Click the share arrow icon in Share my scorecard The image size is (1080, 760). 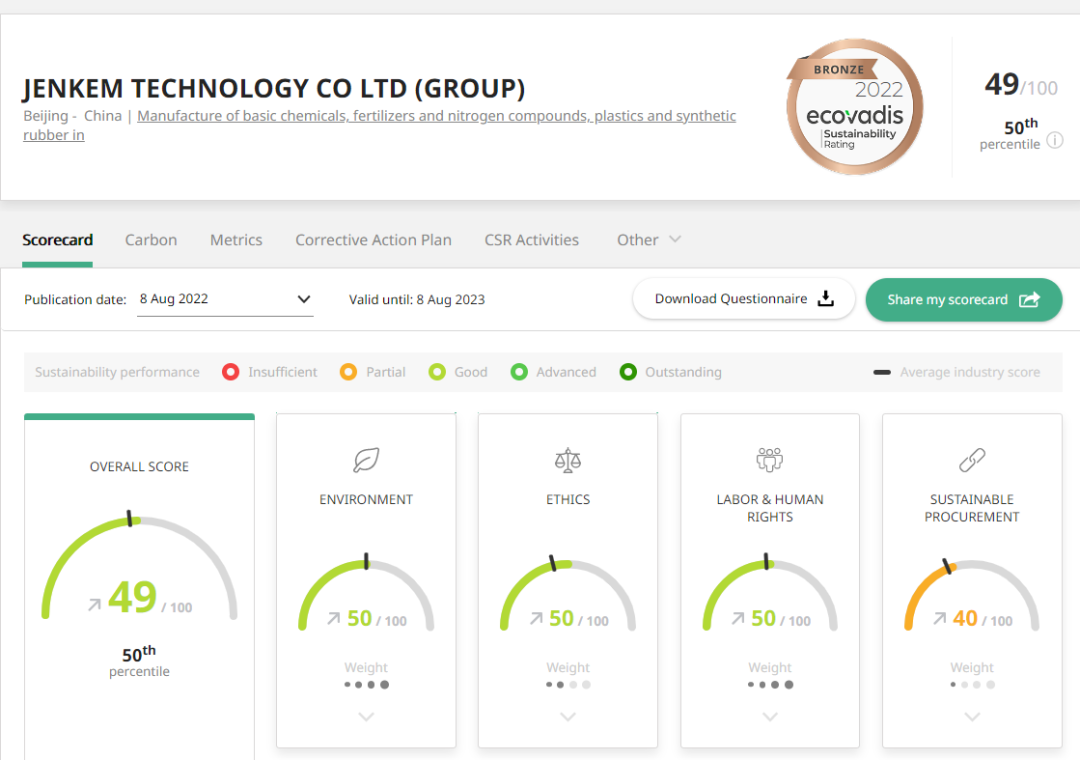click(1029, 300)
